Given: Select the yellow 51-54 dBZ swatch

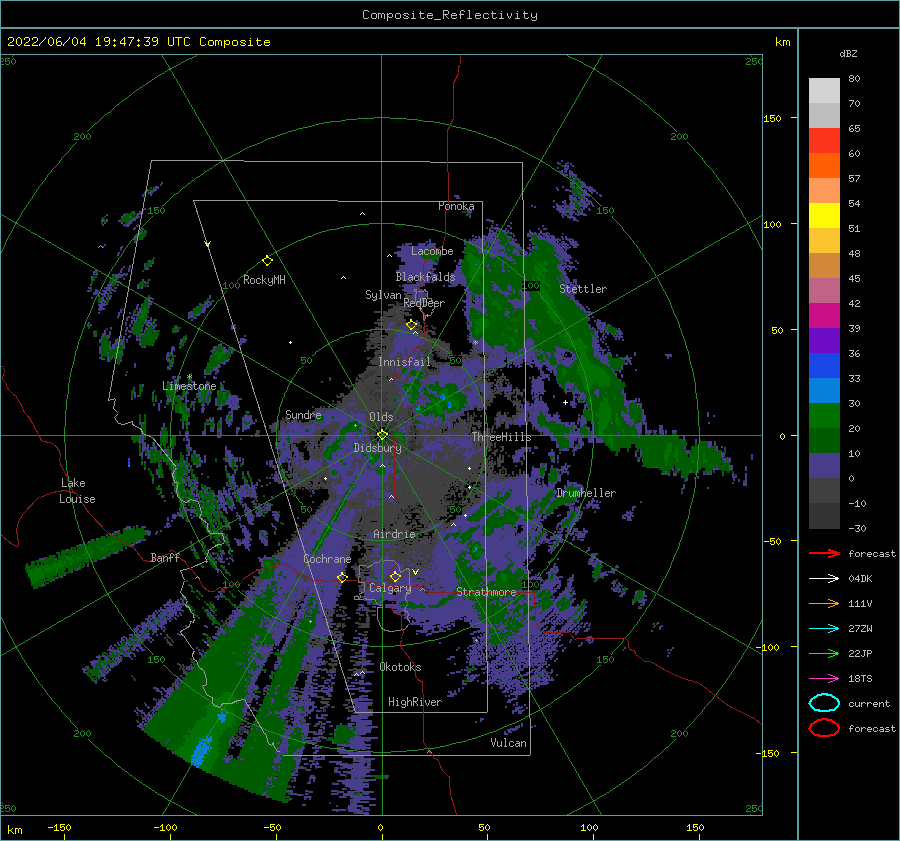Looking at the screenshot, I should [x=824, y=216].
